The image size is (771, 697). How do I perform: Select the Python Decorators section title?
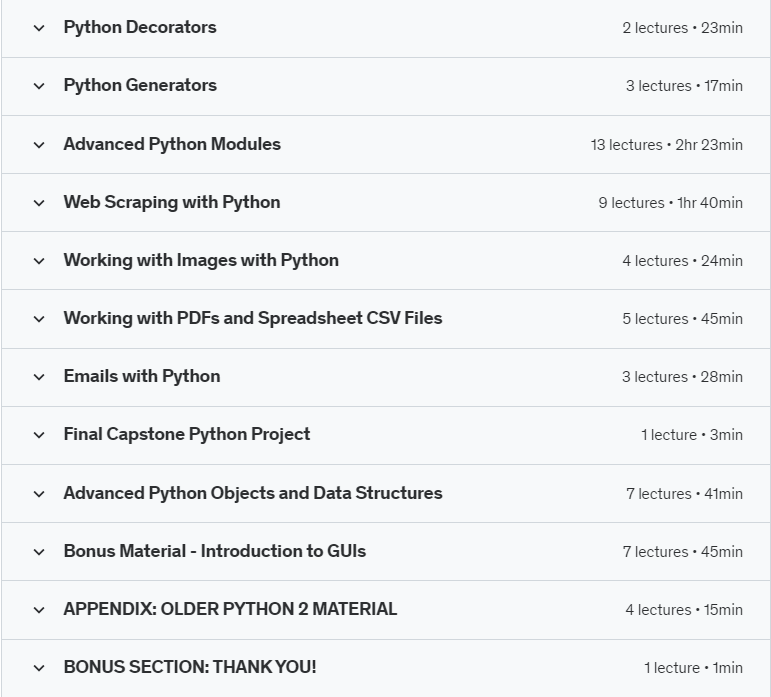(x=140, y=27)
